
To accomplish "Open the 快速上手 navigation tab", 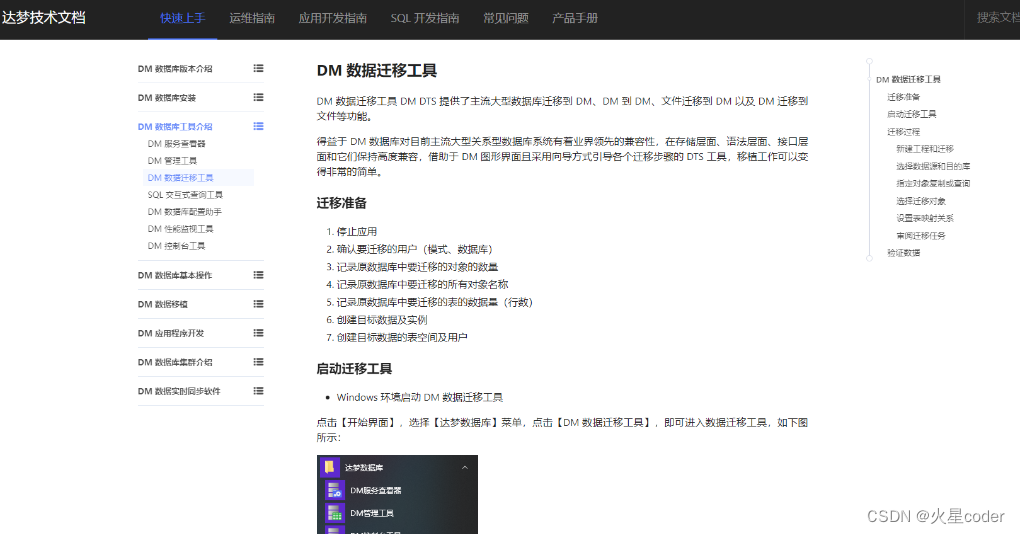I will (183, 18).
